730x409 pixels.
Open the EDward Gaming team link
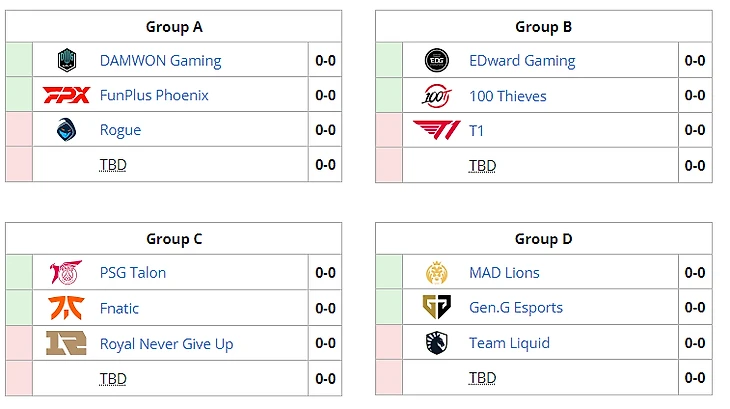click(x=522, y=61)
